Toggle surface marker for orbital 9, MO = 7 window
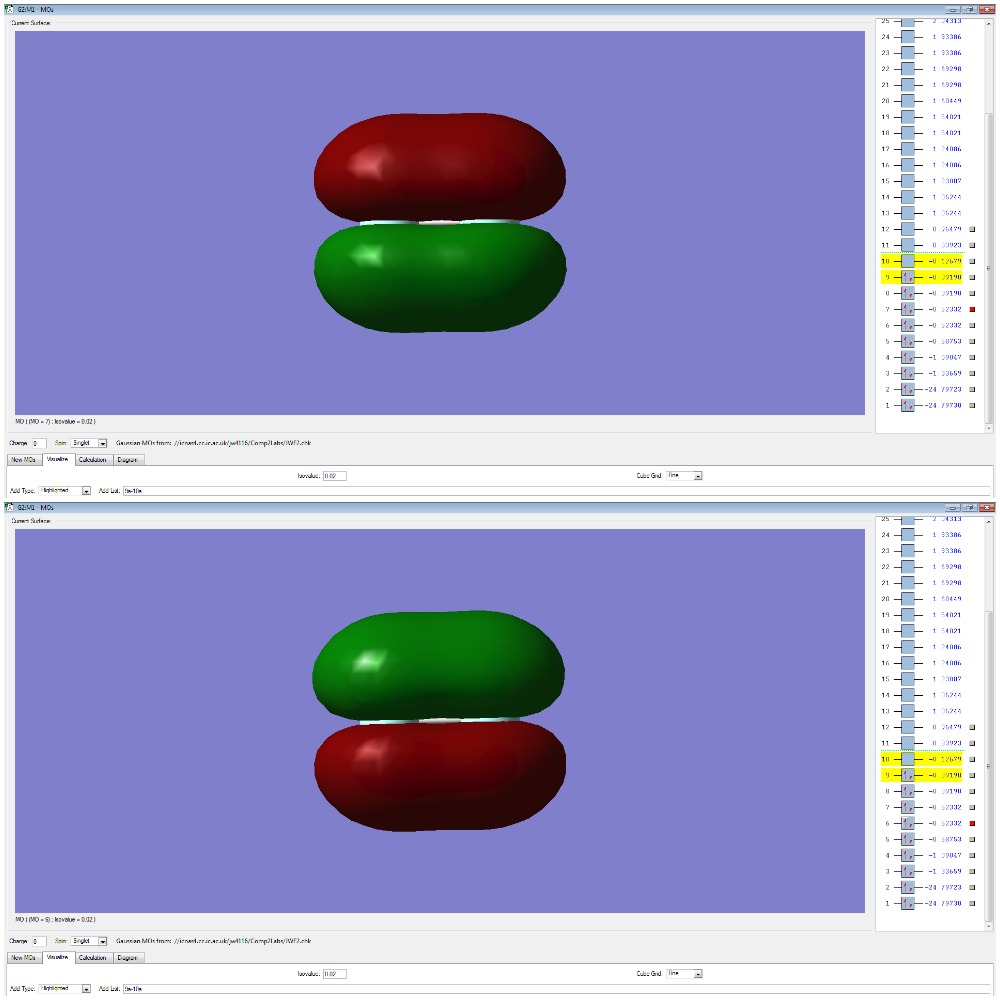The width and height of the screenshot is (1000, 1000). [x=972, y=277]
